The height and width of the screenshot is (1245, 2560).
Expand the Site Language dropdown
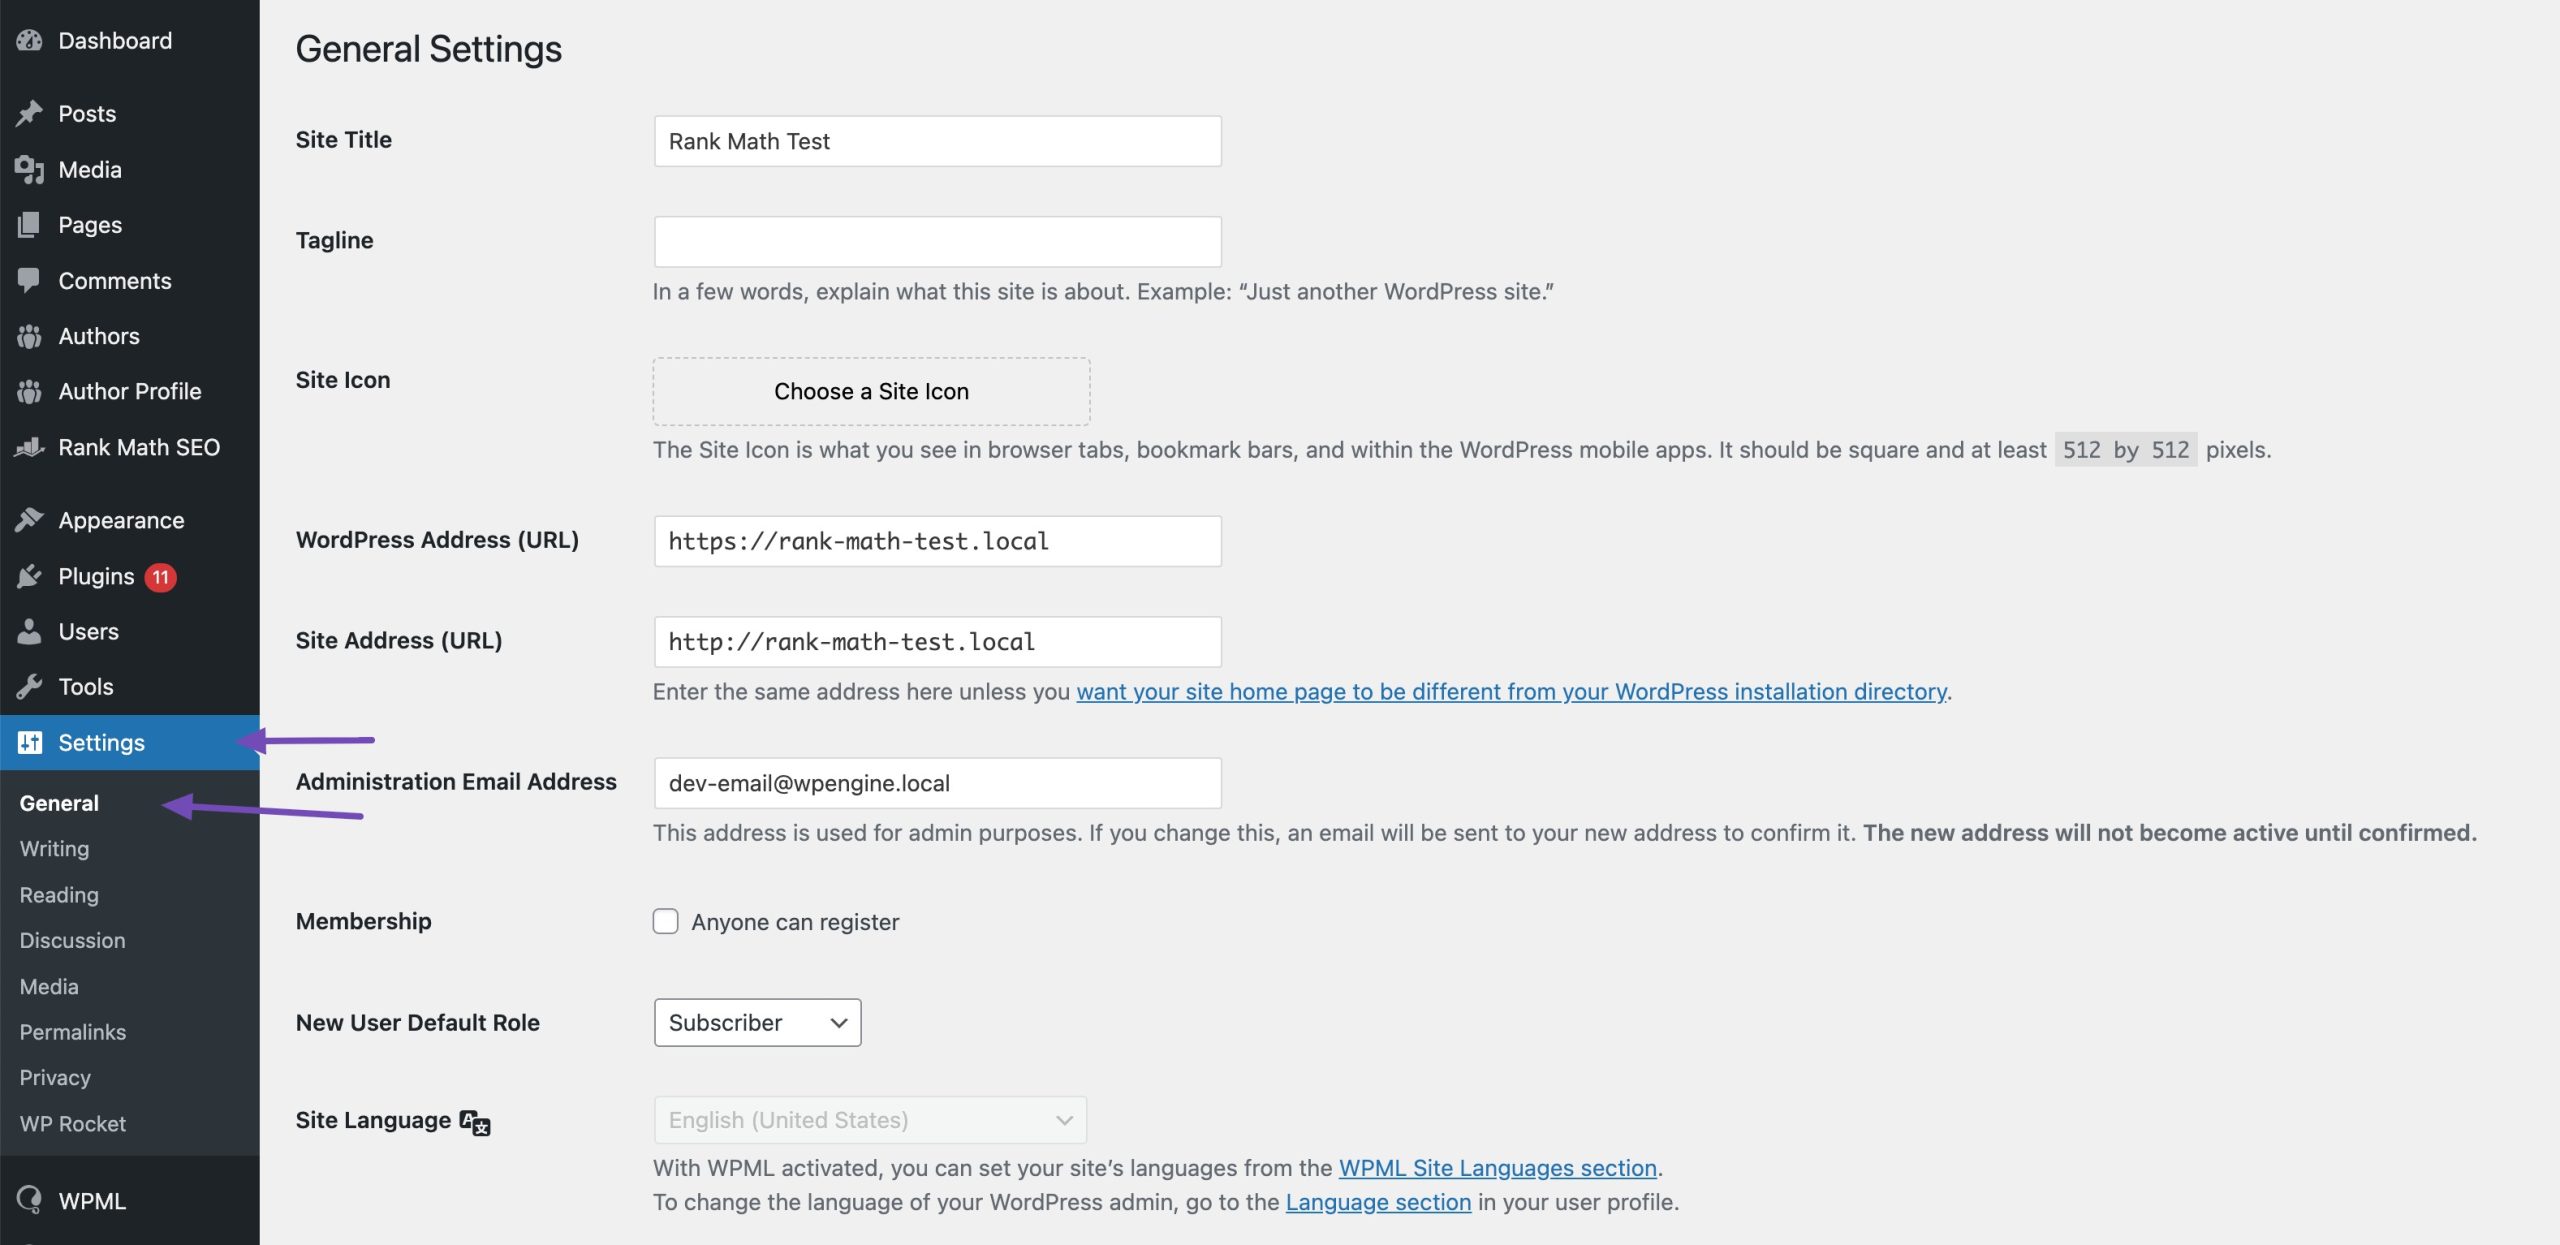[x=870, y=1120]
